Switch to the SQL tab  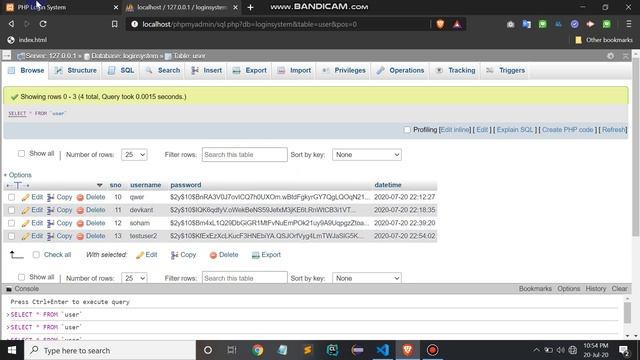[121, 71]
